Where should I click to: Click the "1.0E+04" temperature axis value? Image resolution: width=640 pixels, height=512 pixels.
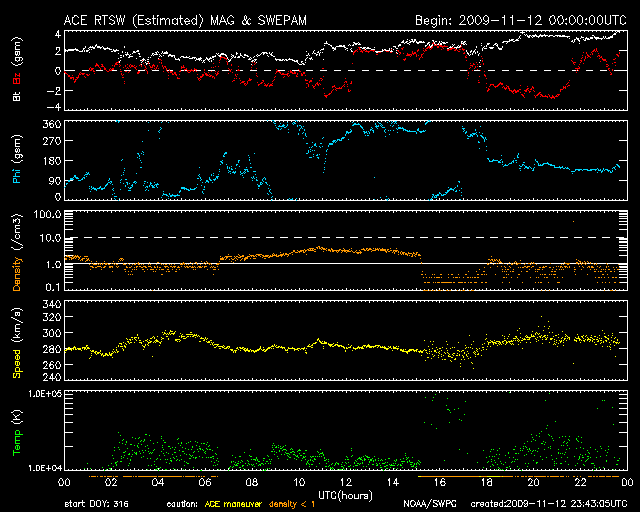[45, 468]
